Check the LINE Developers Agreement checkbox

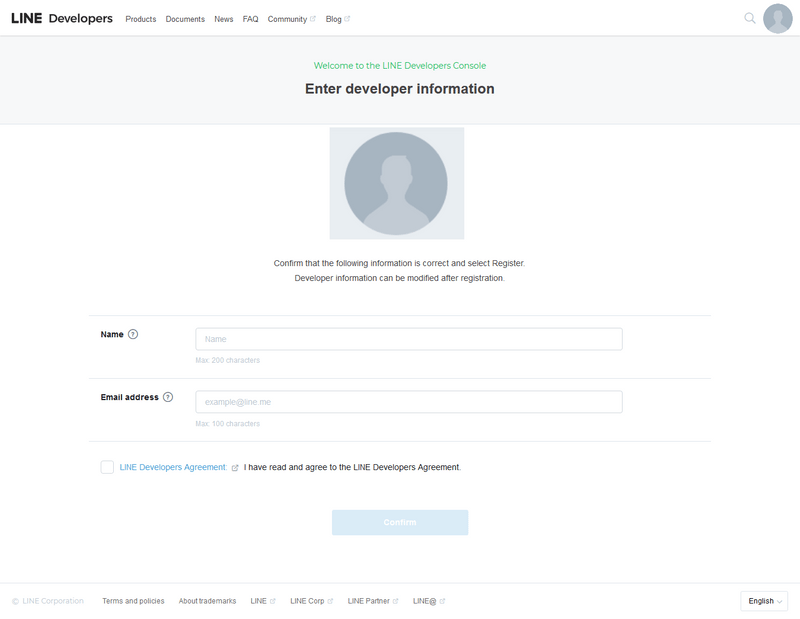pos(107,467)
